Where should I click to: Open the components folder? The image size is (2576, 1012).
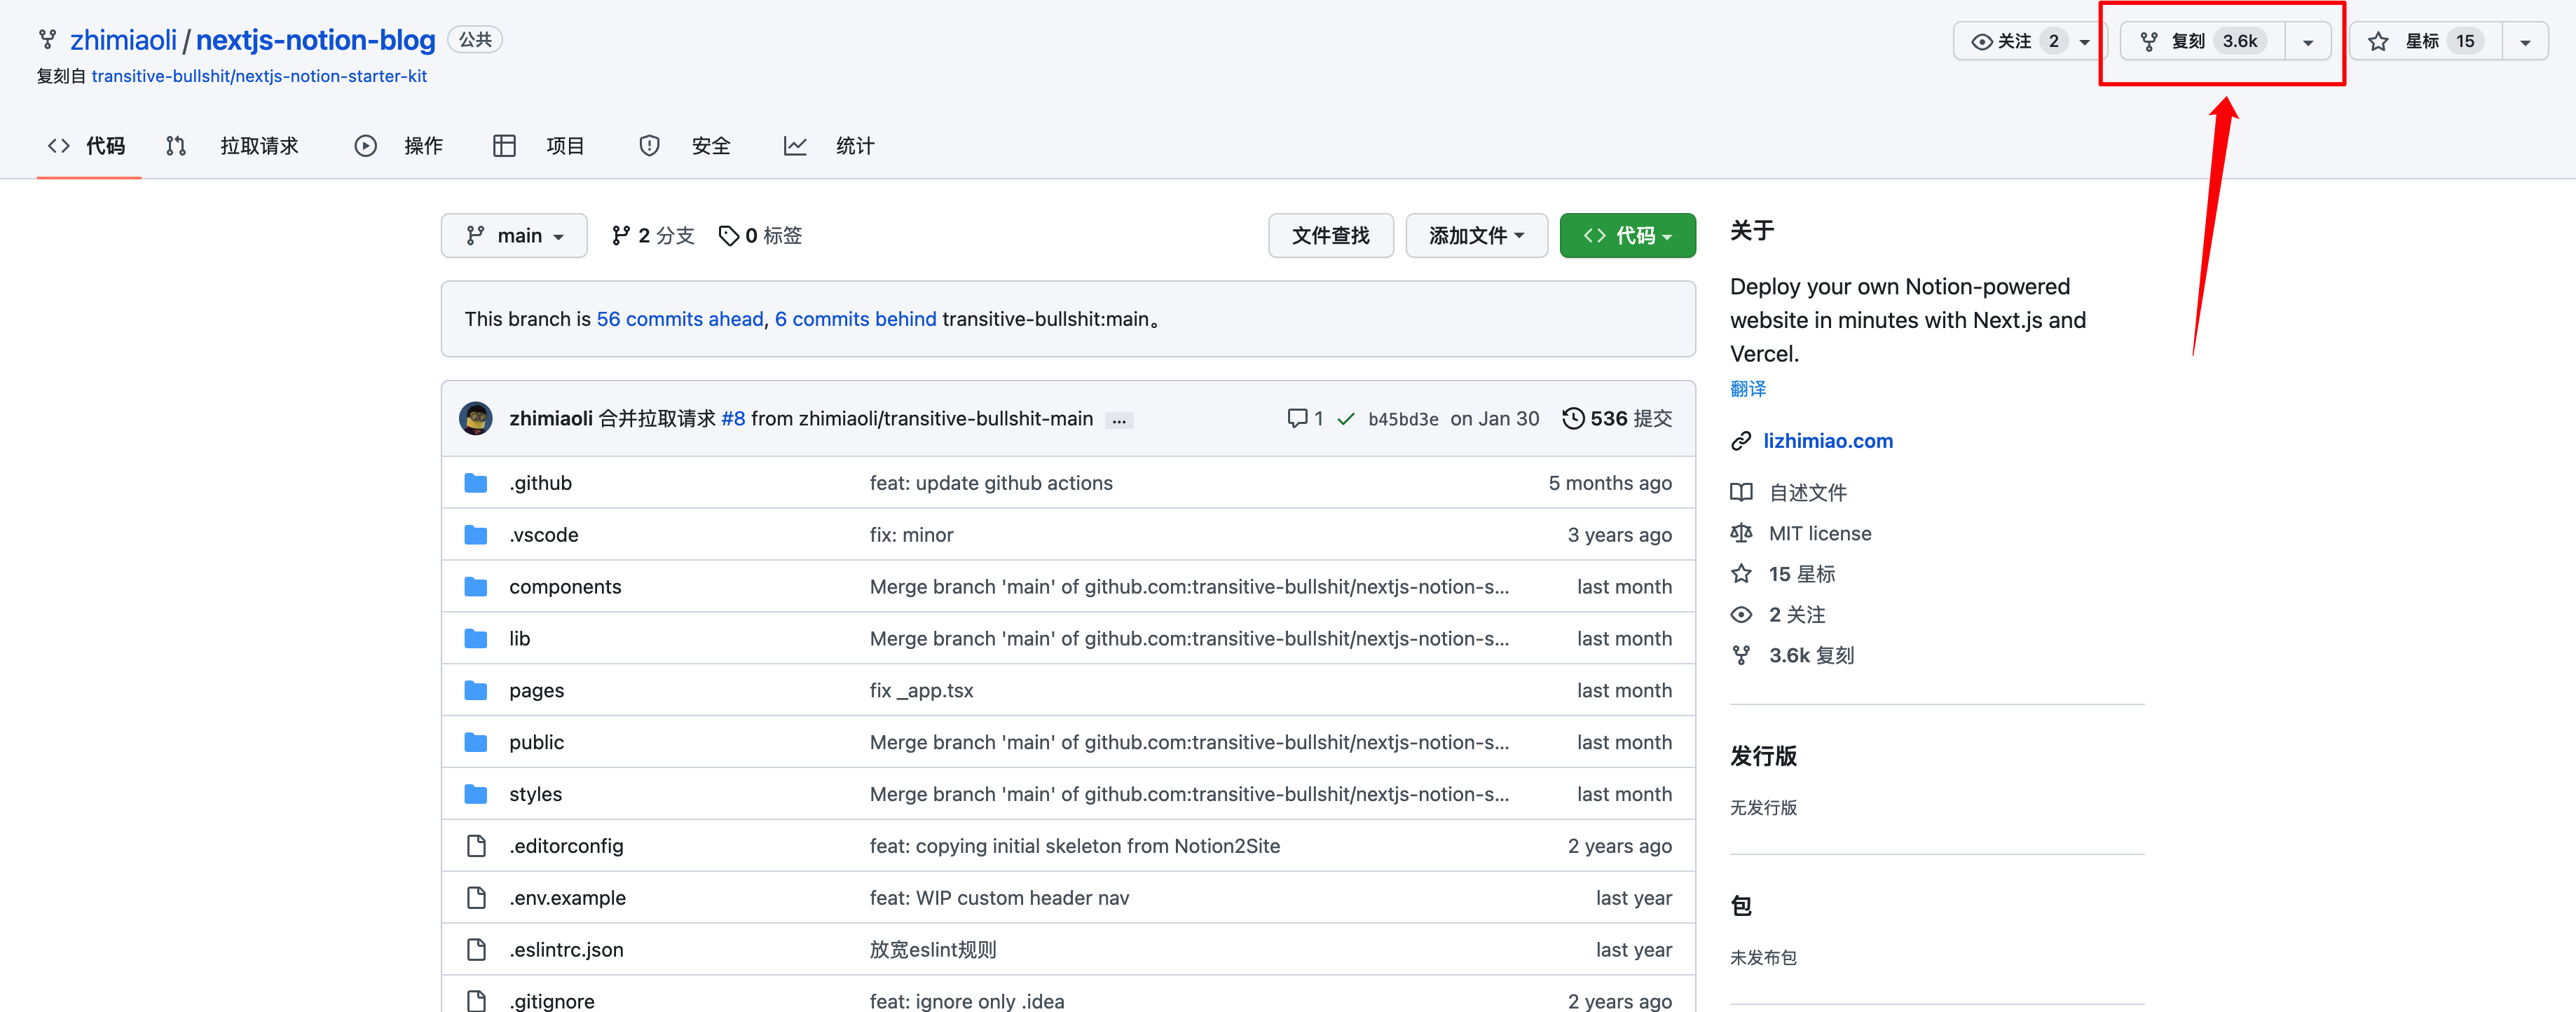pos(565,587)
